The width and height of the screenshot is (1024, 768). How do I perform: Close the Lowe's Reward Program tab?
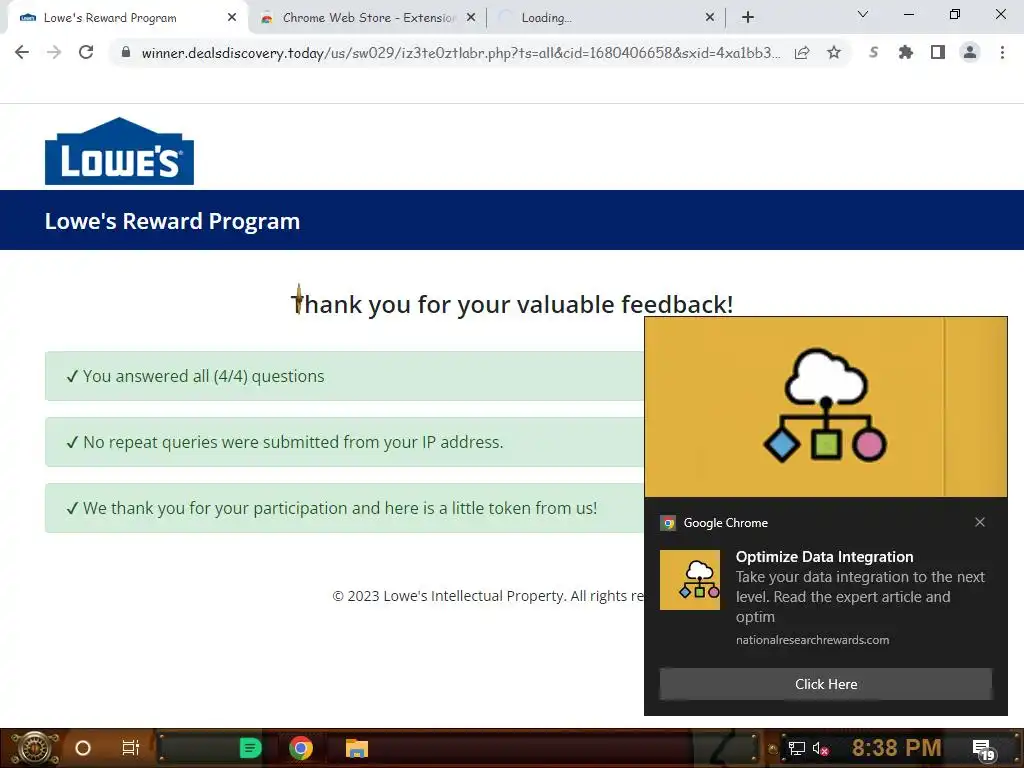[x=232, y=18]
